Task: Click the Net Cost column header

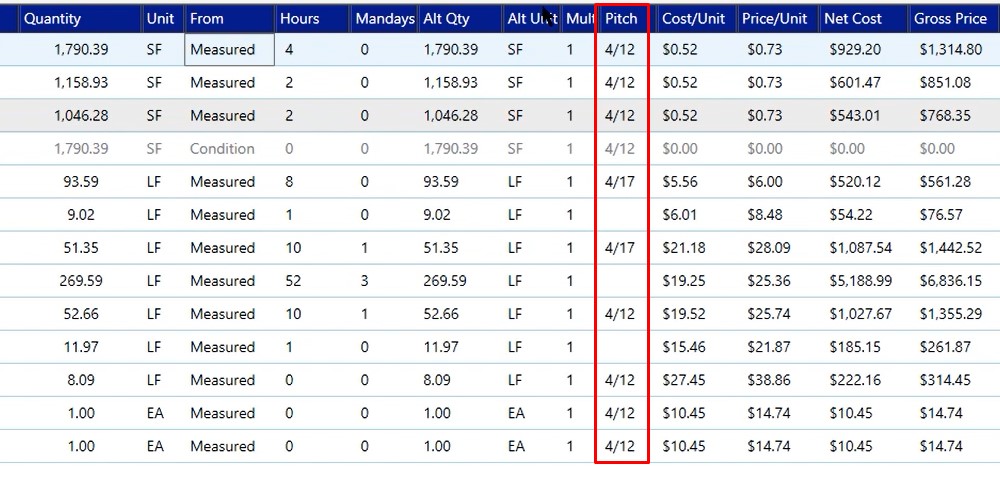Action: pos(864,18)
